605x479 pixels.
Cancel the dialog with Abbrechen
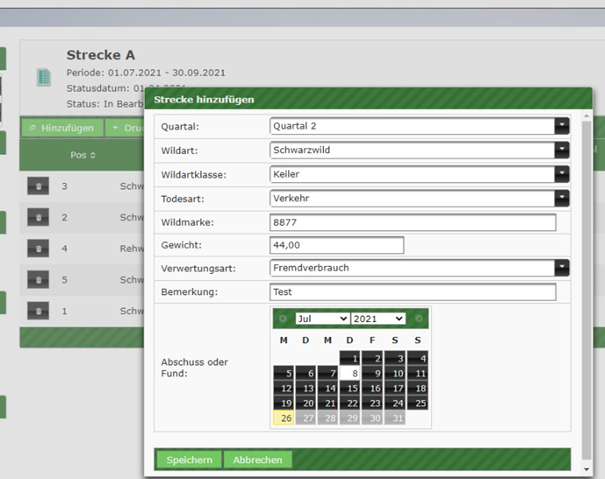pyautogui.click(x=257, y=460)
